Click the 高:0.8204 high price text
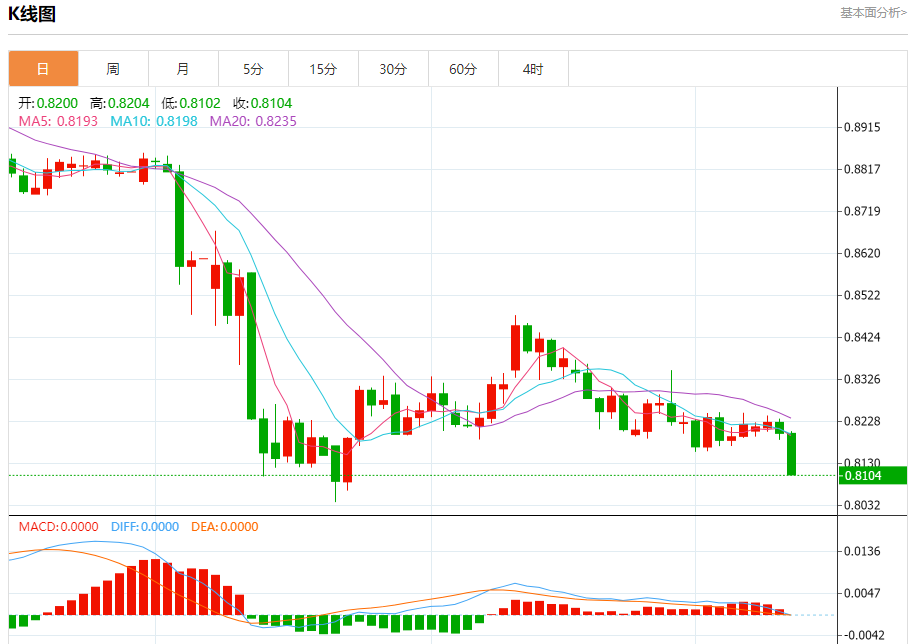 click(120, 104)
